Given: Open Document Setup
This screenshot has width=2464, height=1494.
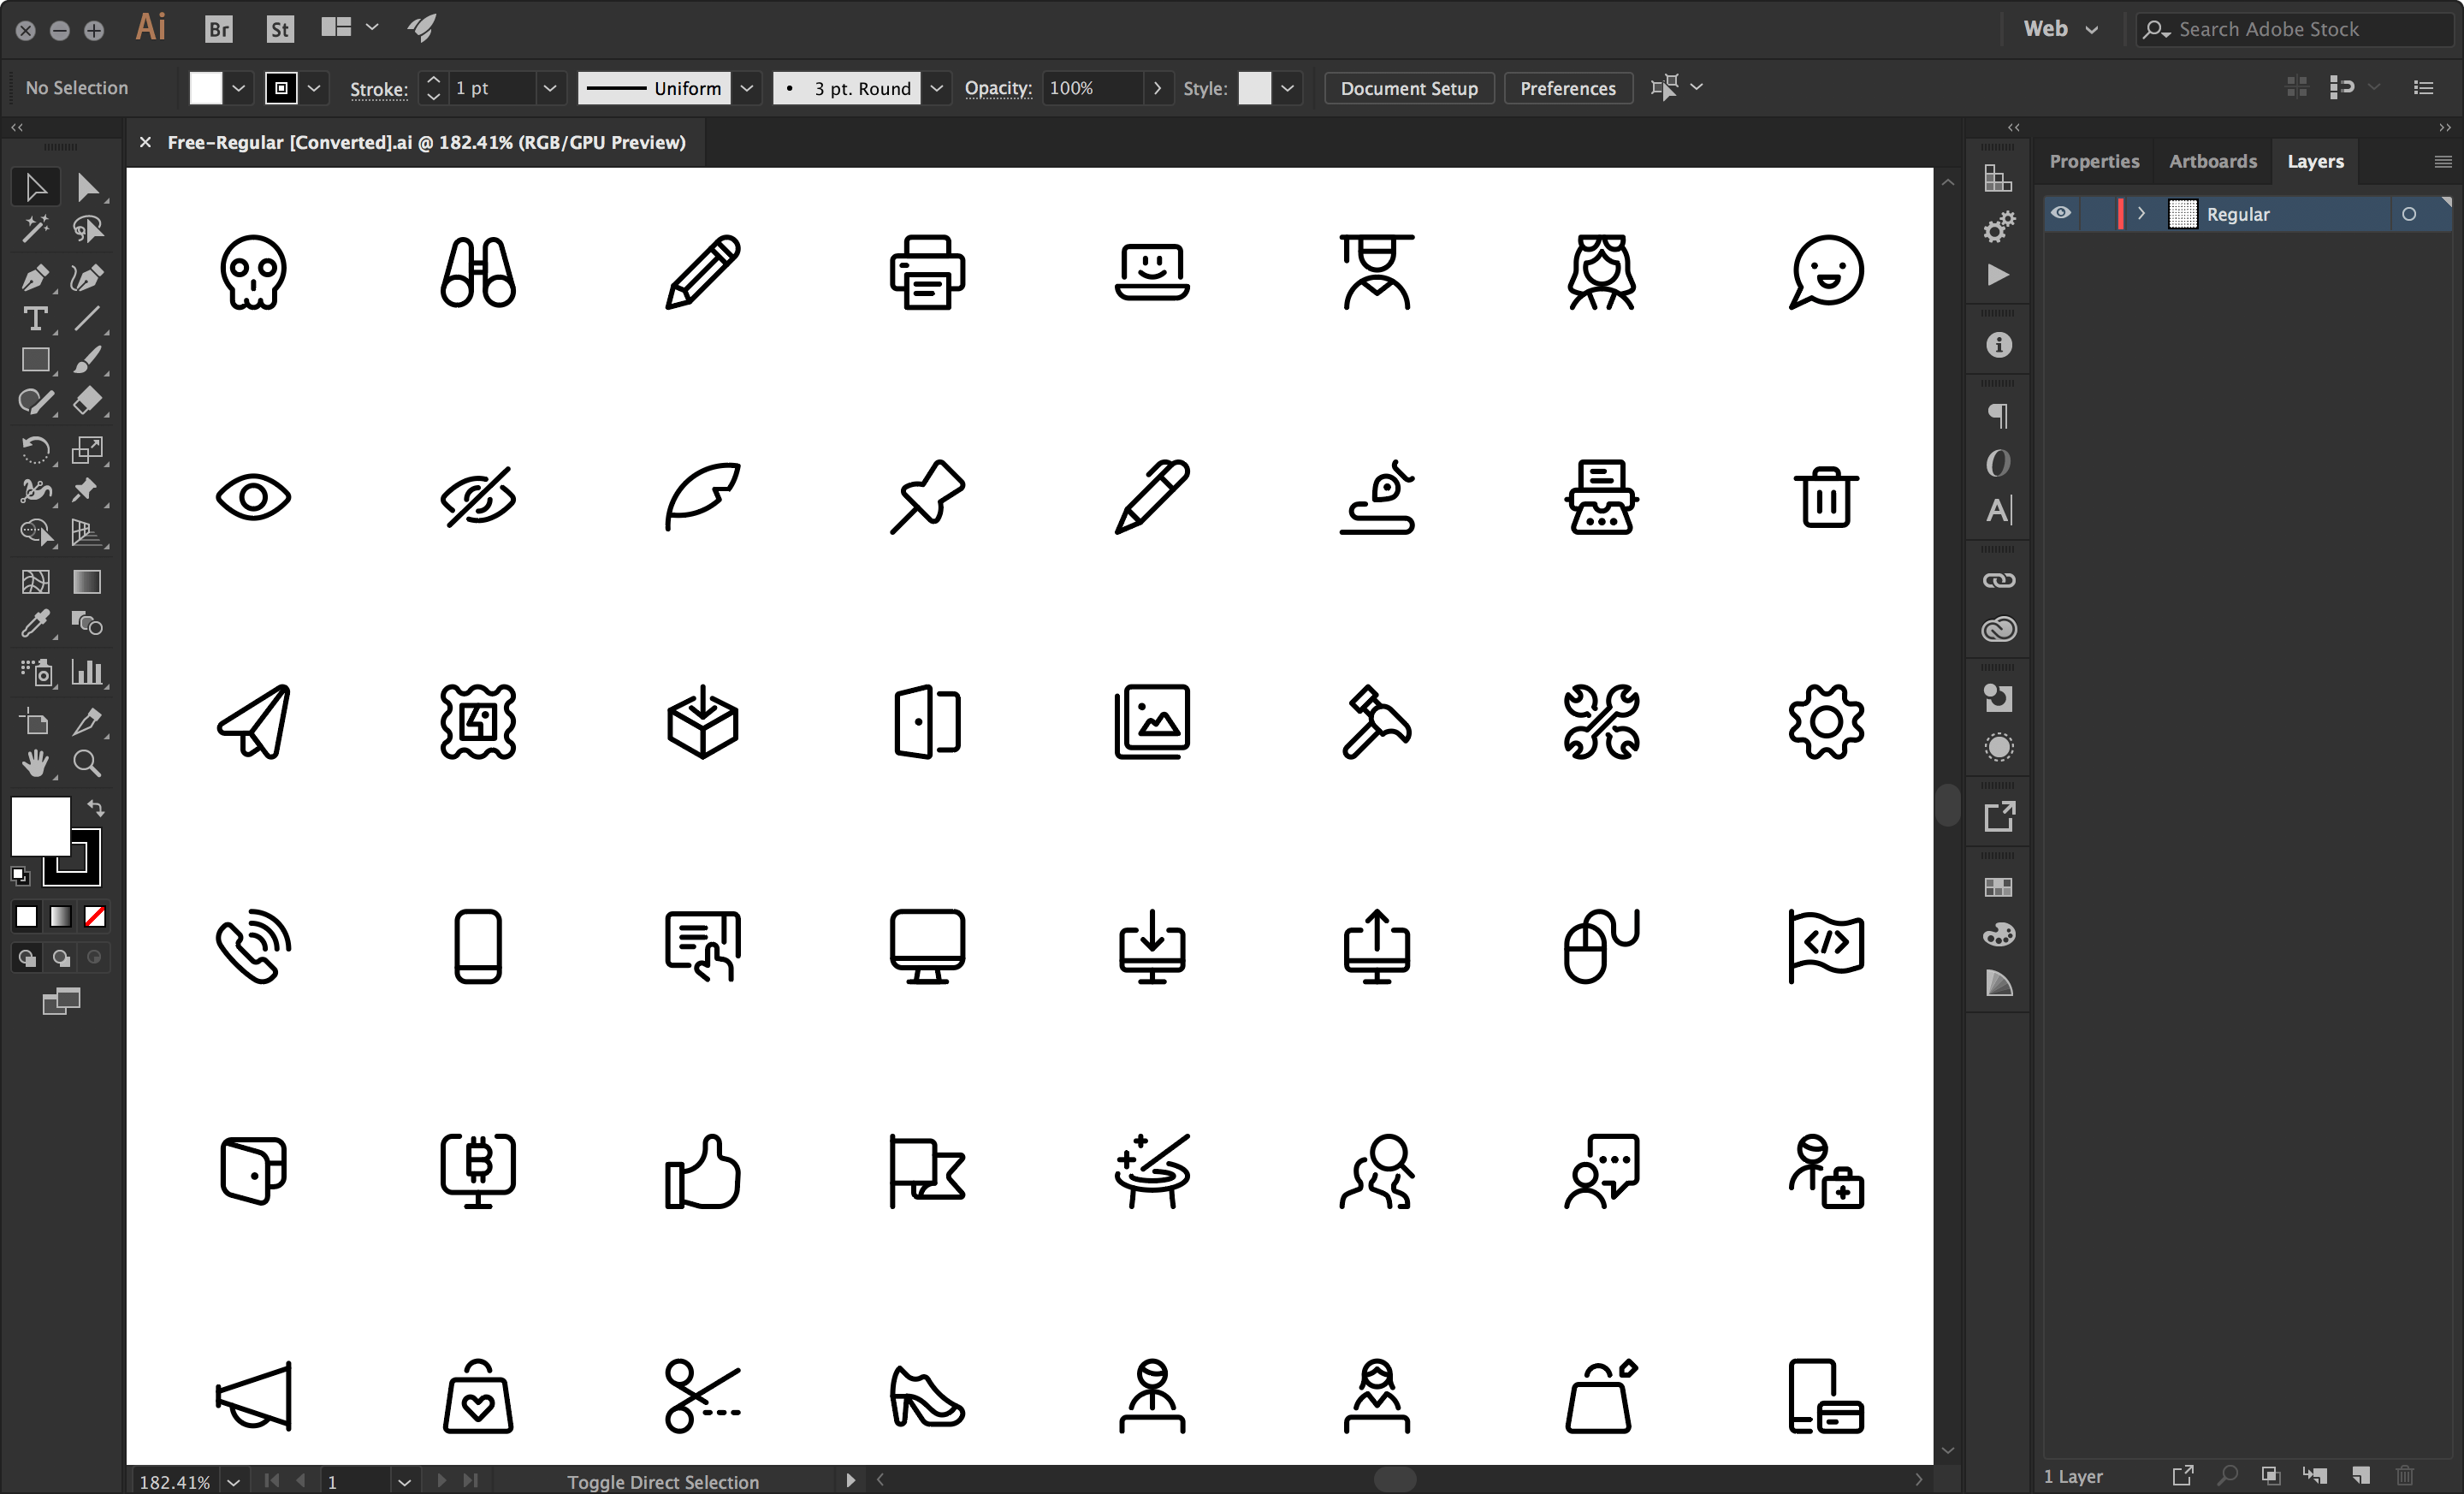Looking at the screenshot, I should point(1408,88).
